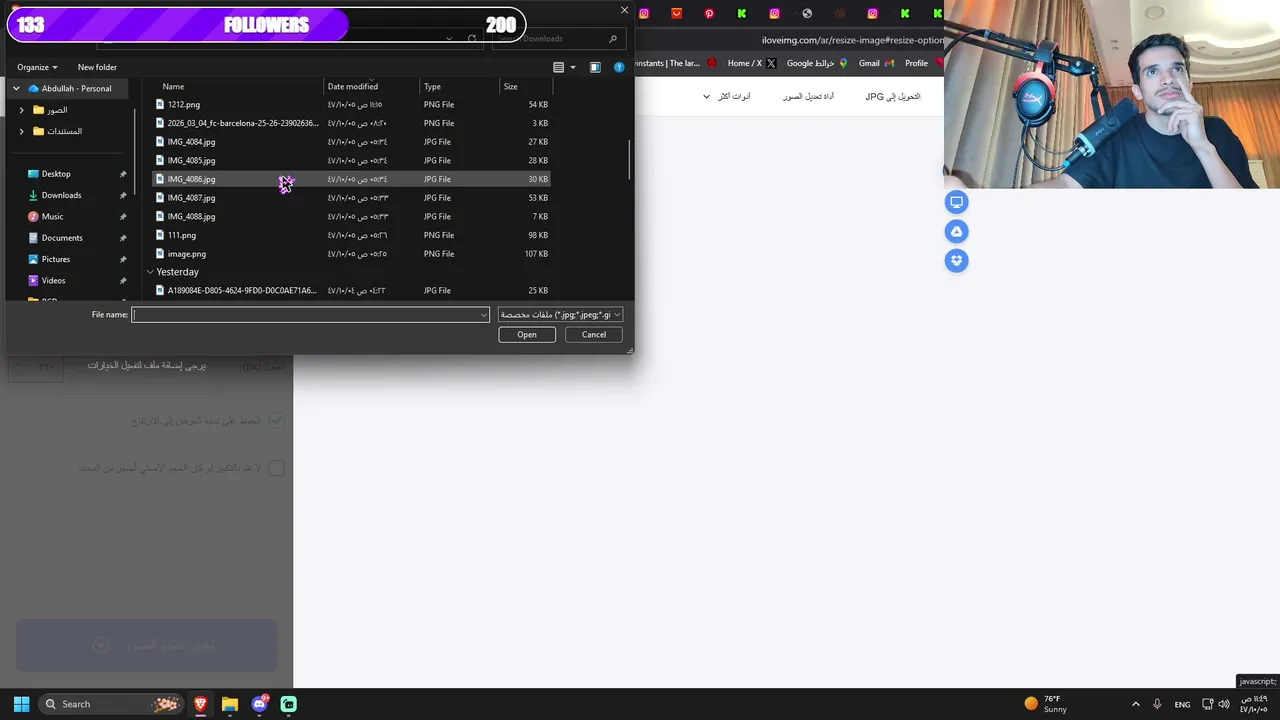Click the microphone tray icon
Image resolution: width=1280 pixels, height=720 pixels.
tap(1157, 704)
